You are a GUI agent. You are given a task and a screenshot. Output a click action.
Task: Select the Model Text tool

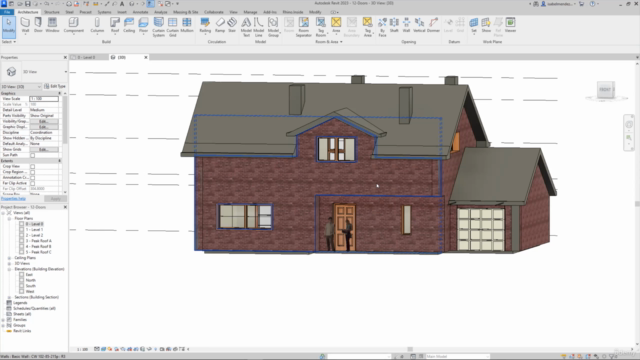(x=246, y=27)
